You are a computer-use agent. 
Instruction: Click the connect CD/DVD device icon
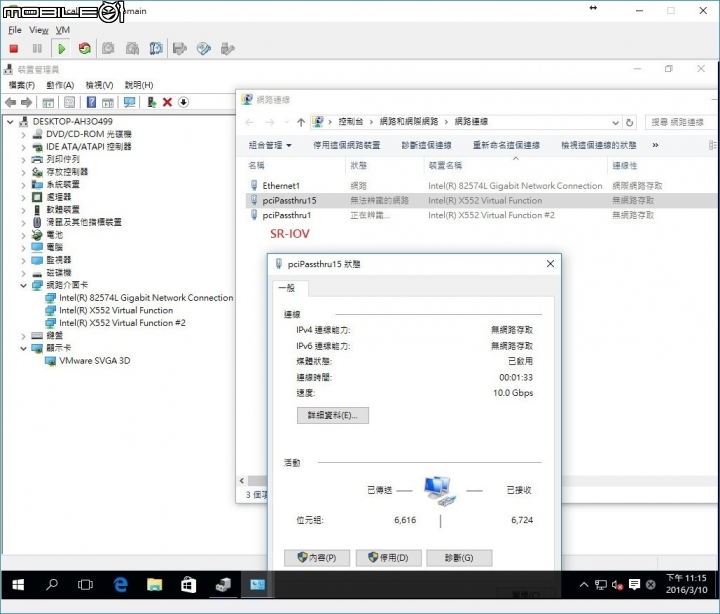point(203,48)
